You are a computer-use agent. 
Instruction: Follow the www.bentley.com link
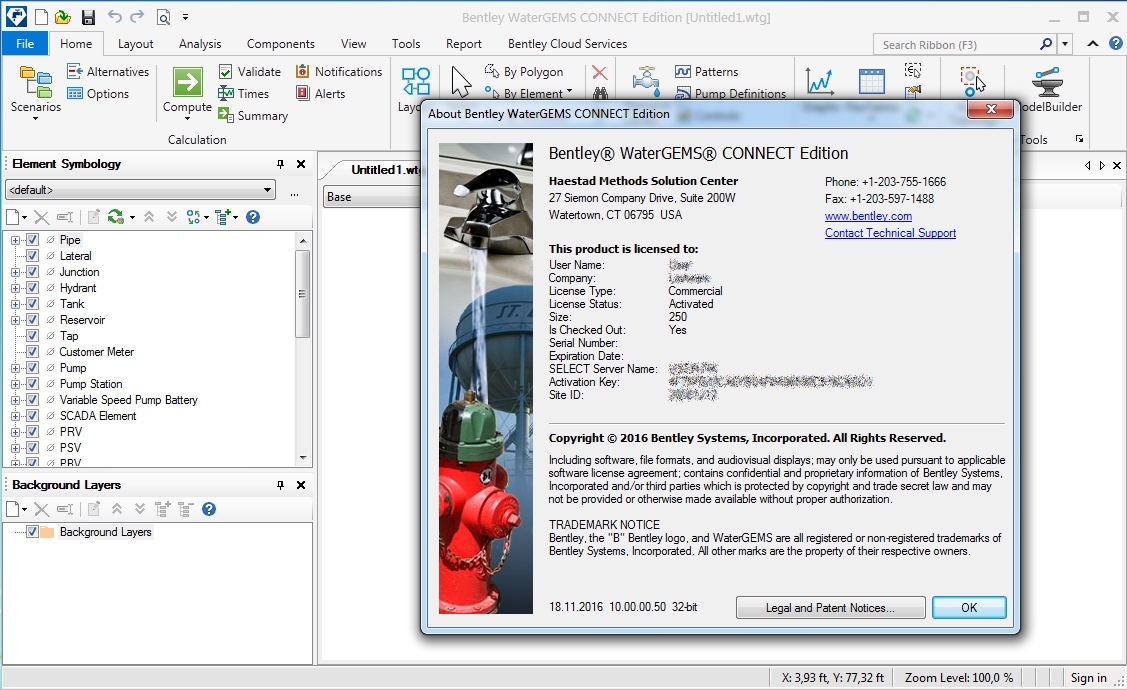click(868, 216)
